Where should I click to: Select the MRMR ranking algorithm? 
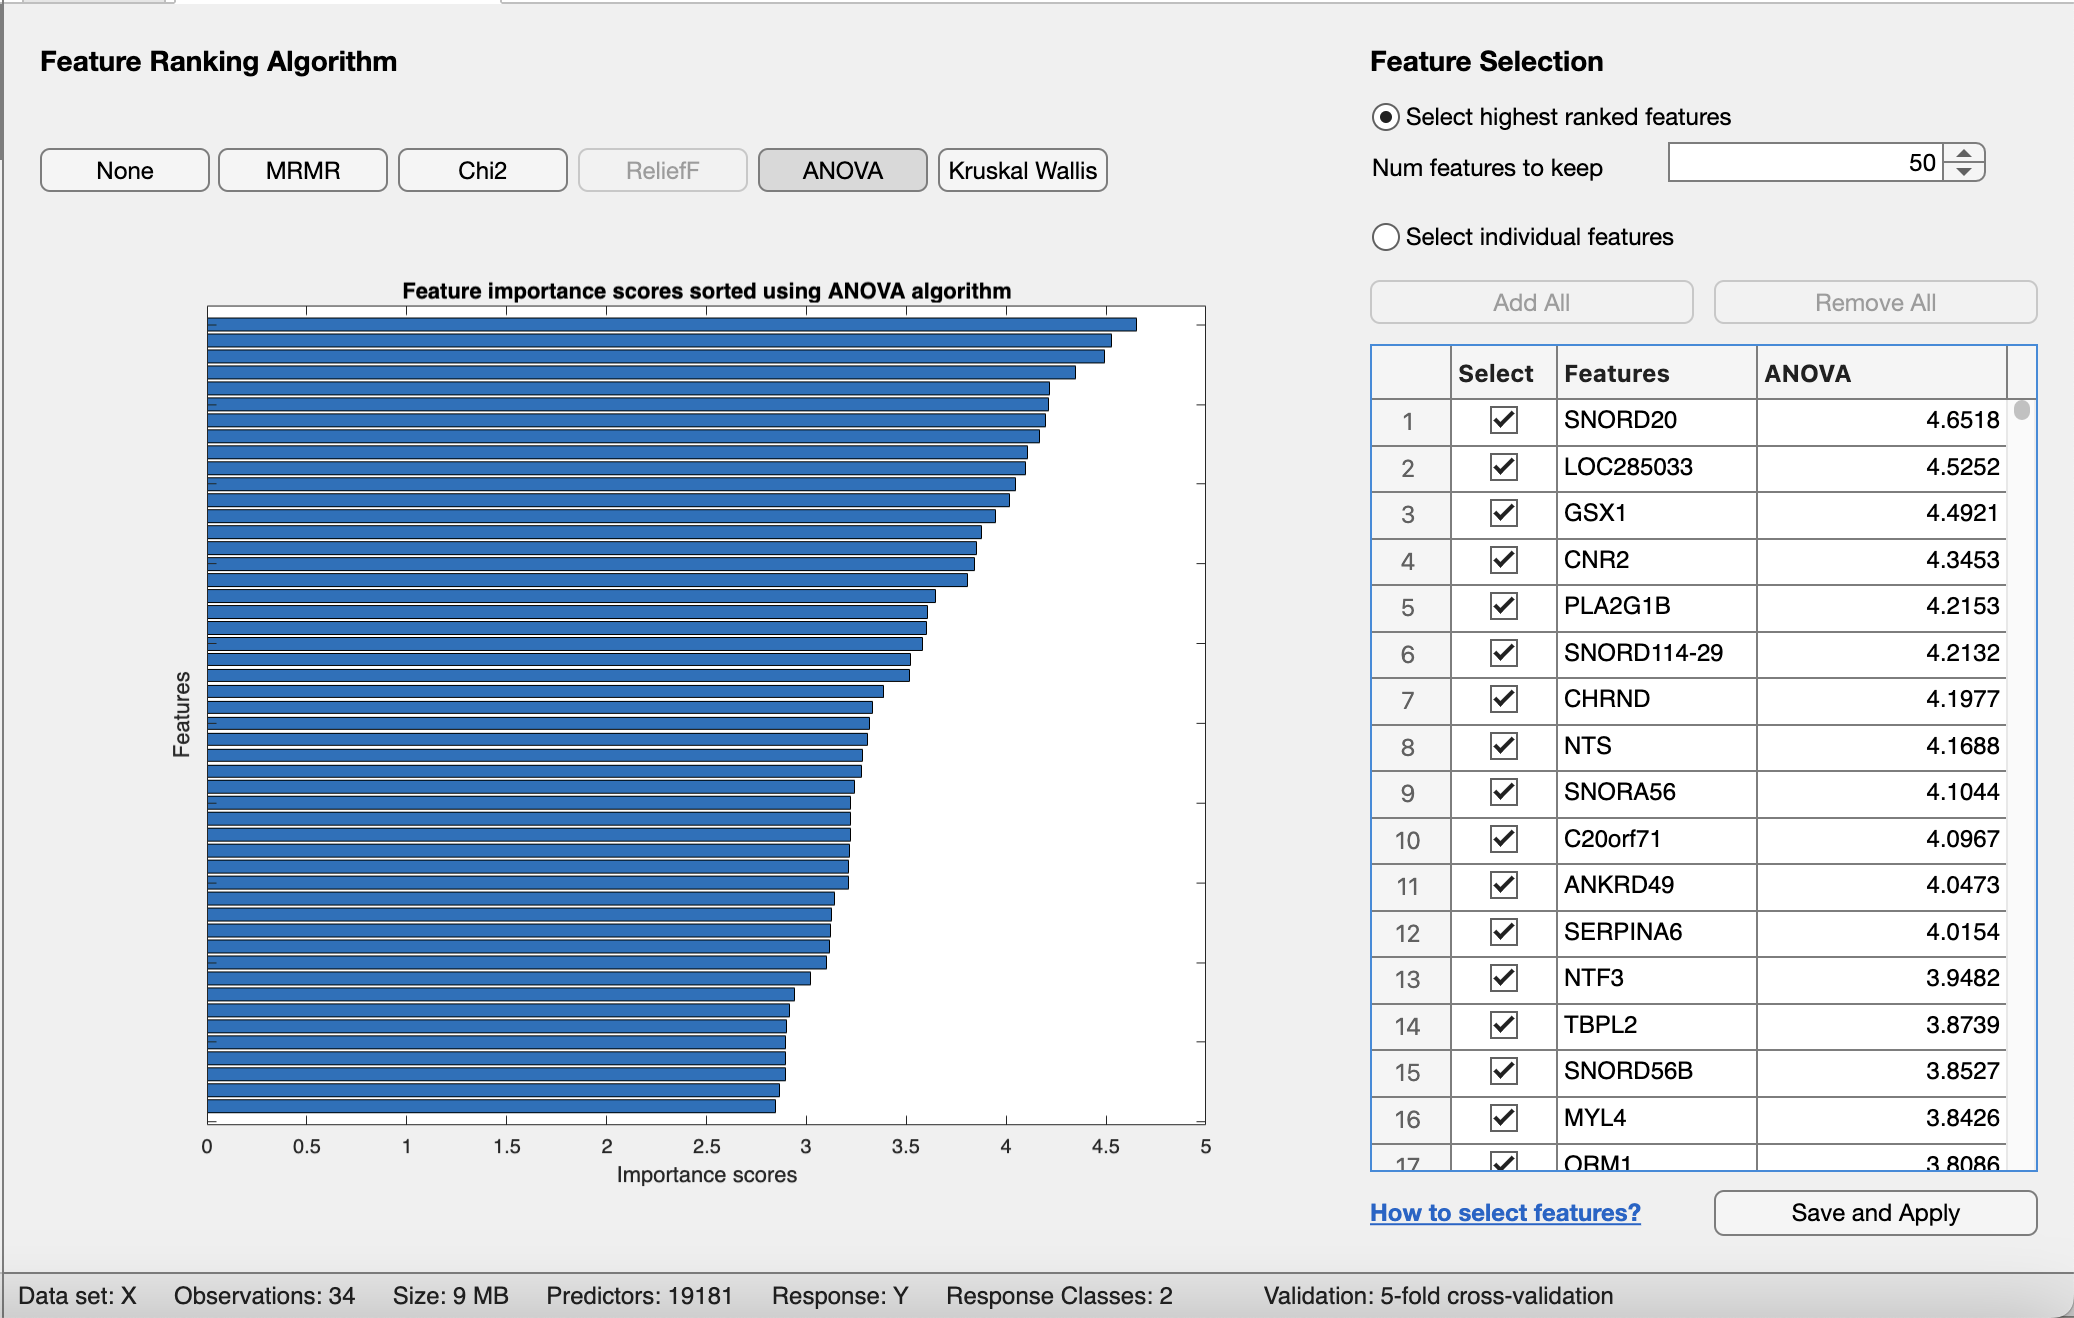[x=302, y=170]
